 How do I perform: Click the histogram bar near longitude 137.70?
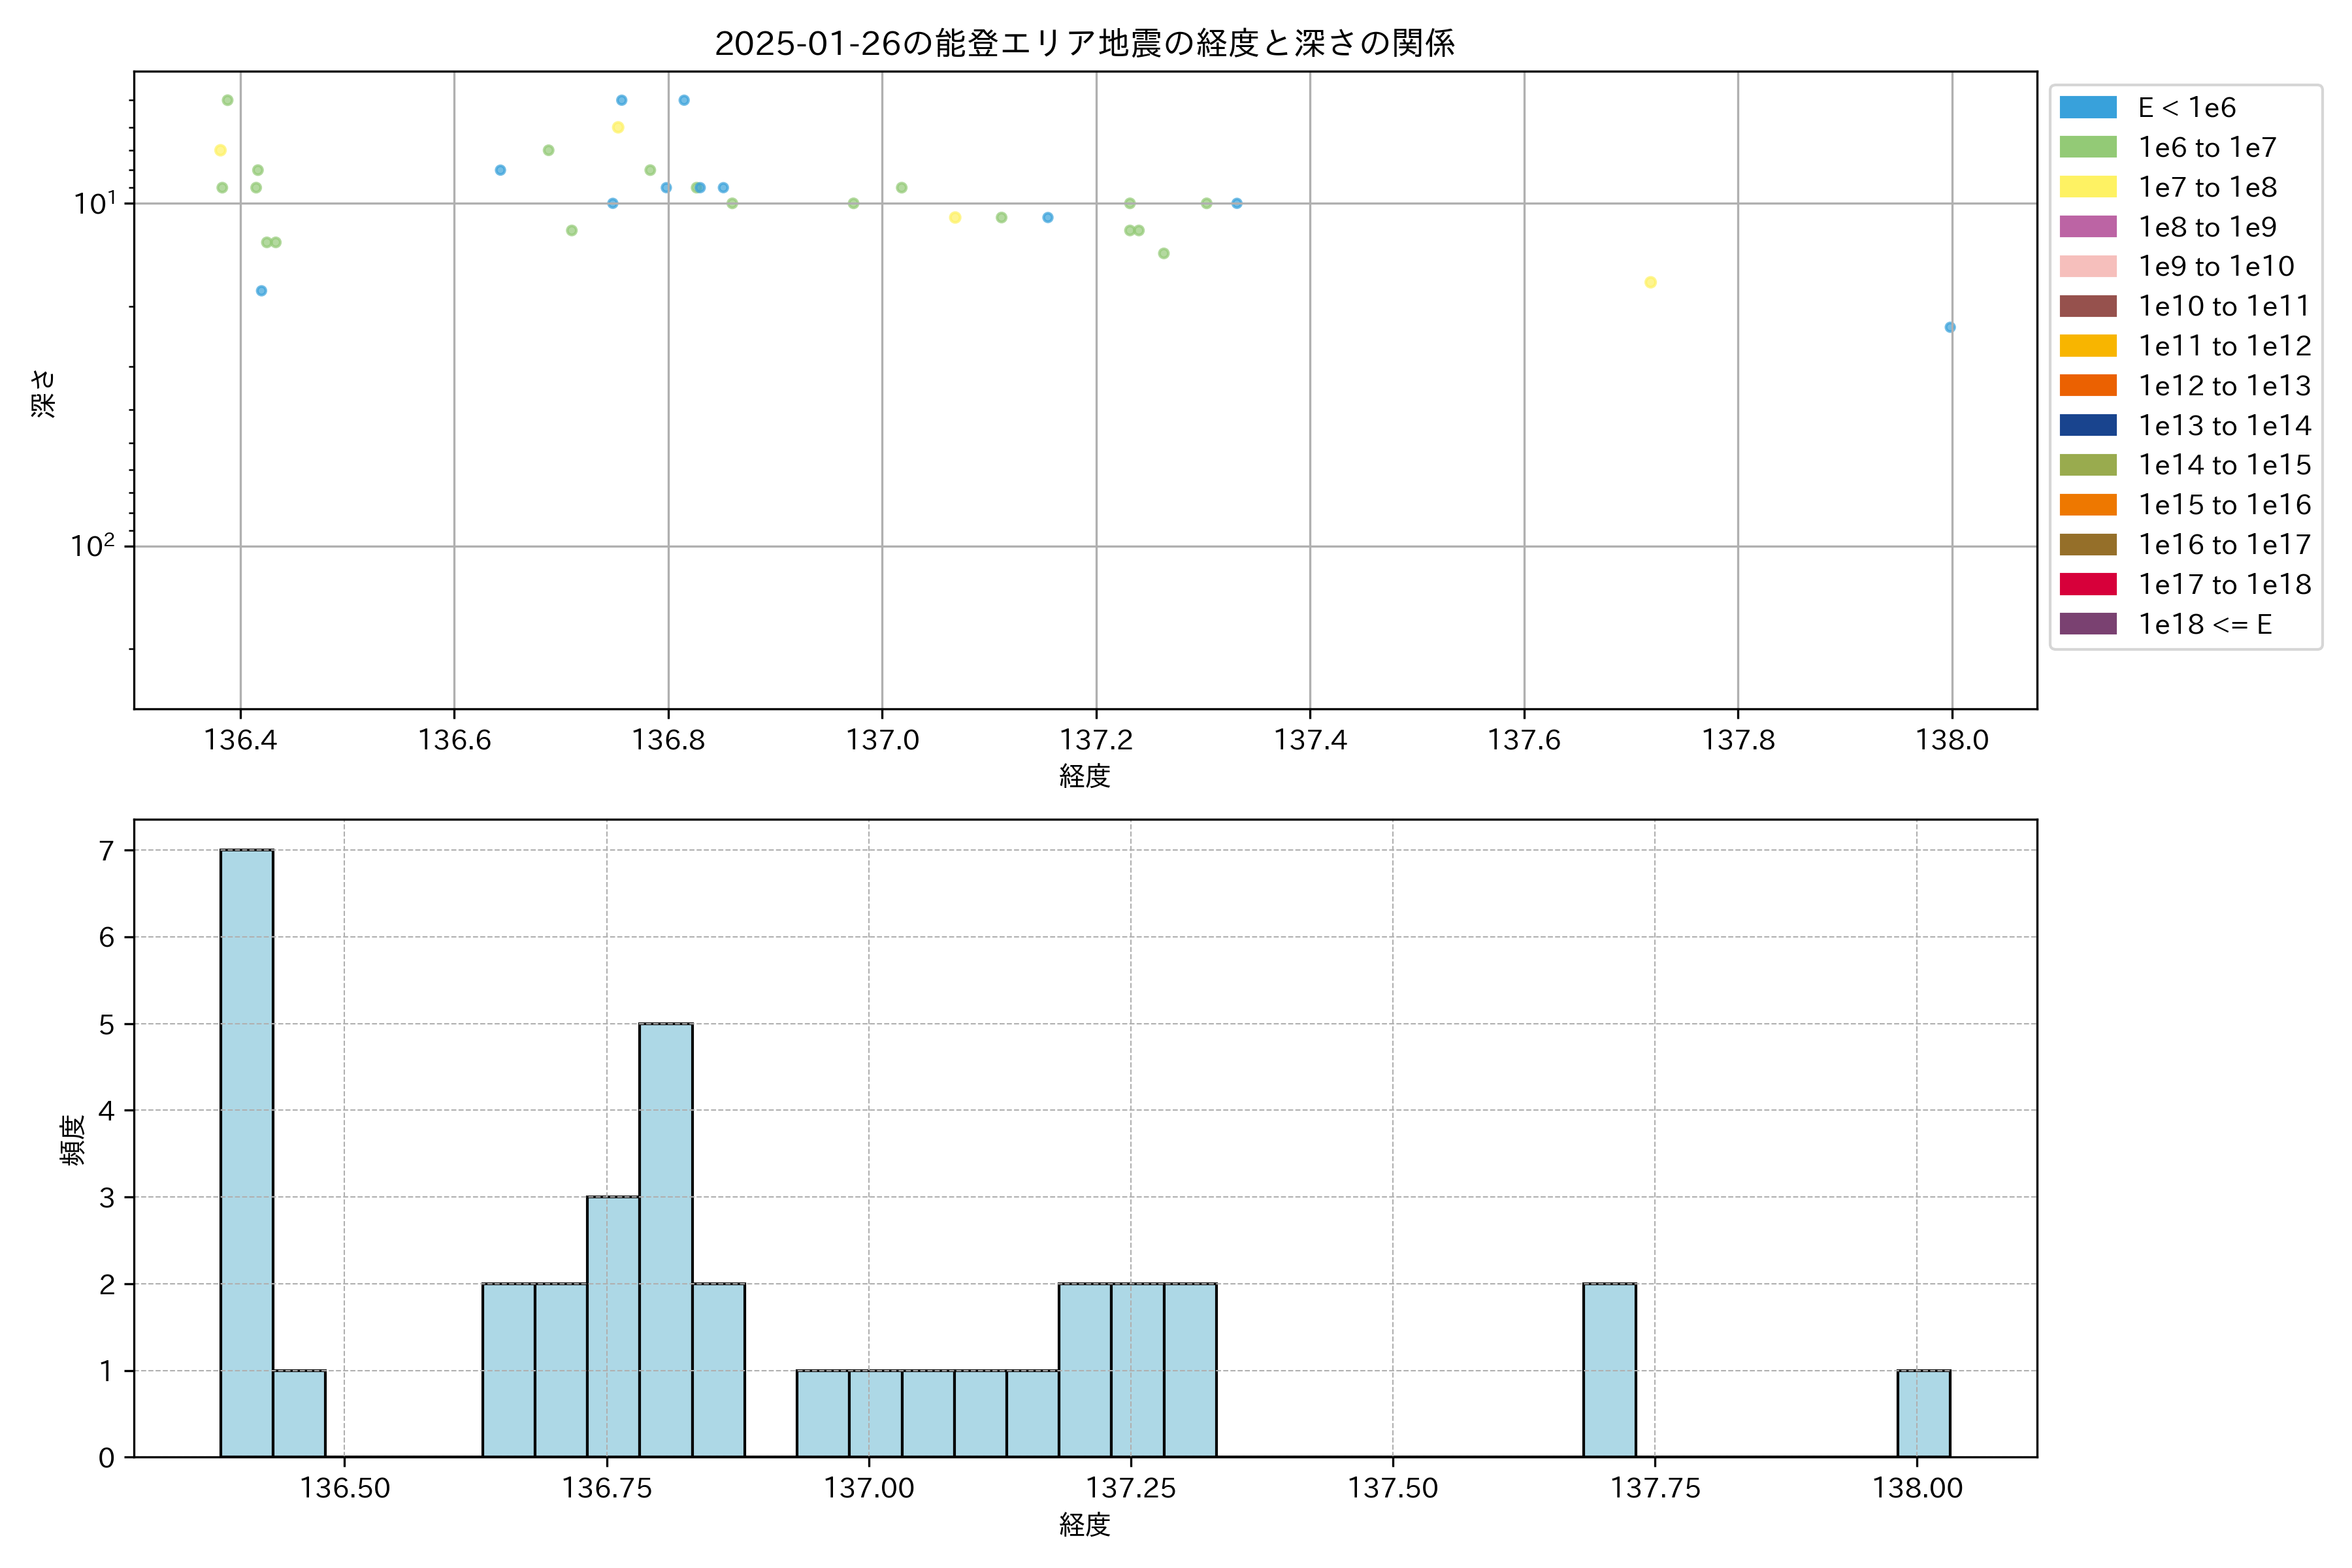pos(1609,1370)
